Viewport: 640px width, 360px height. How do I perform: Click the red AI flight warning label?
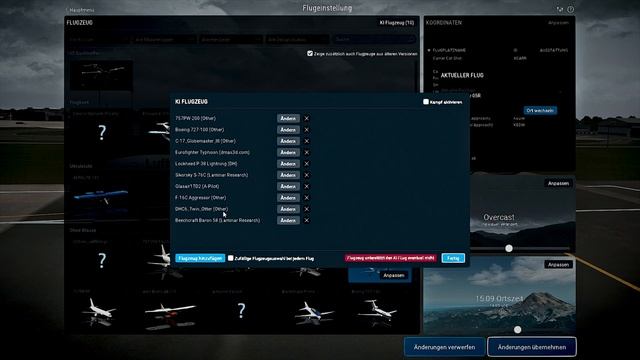click(391, 258)
